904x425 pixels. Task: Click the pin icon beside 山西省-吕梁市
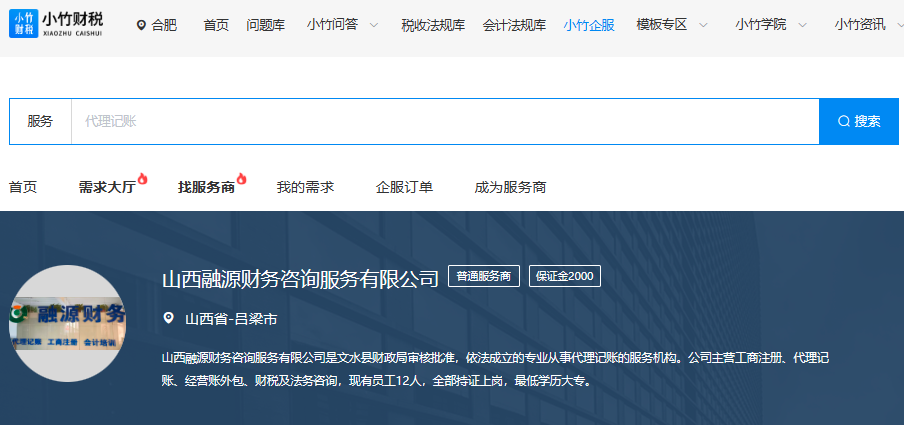[168, 318]
